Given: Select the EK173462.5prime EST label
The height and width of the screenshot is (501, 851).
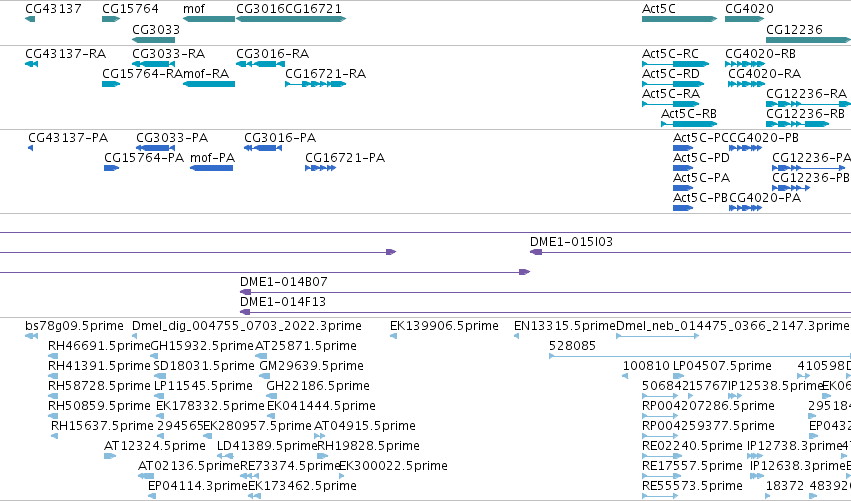Looking at the screenshot, I should click(302, 486).
